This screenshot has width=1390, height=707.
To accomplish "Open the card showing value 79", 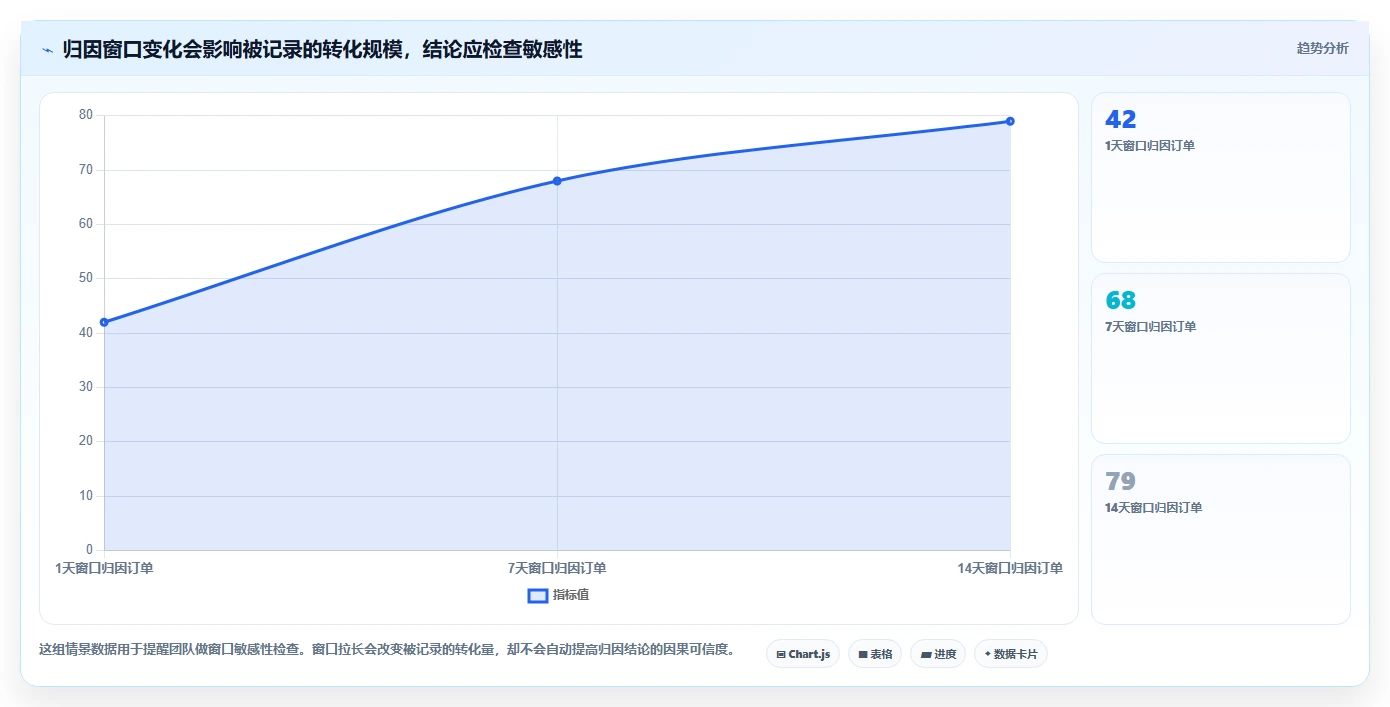I will (1221, 539).
